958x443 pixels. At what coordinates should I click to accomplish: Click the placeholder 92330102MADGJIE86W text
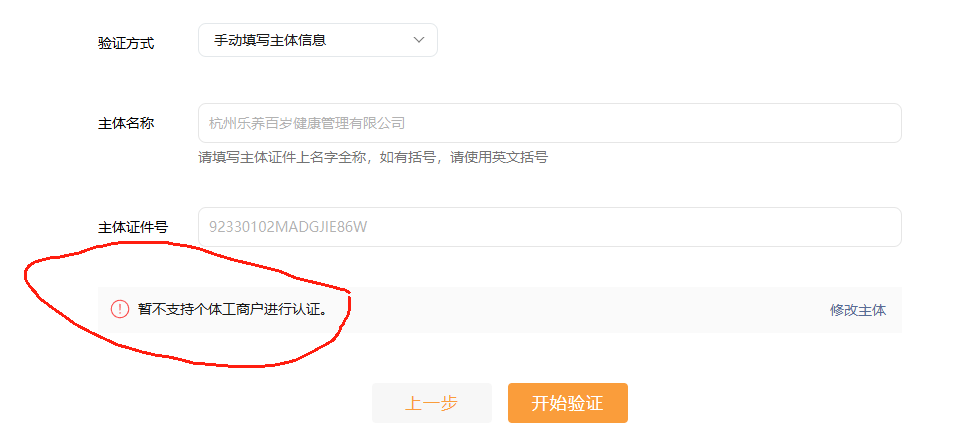point(288,227)
